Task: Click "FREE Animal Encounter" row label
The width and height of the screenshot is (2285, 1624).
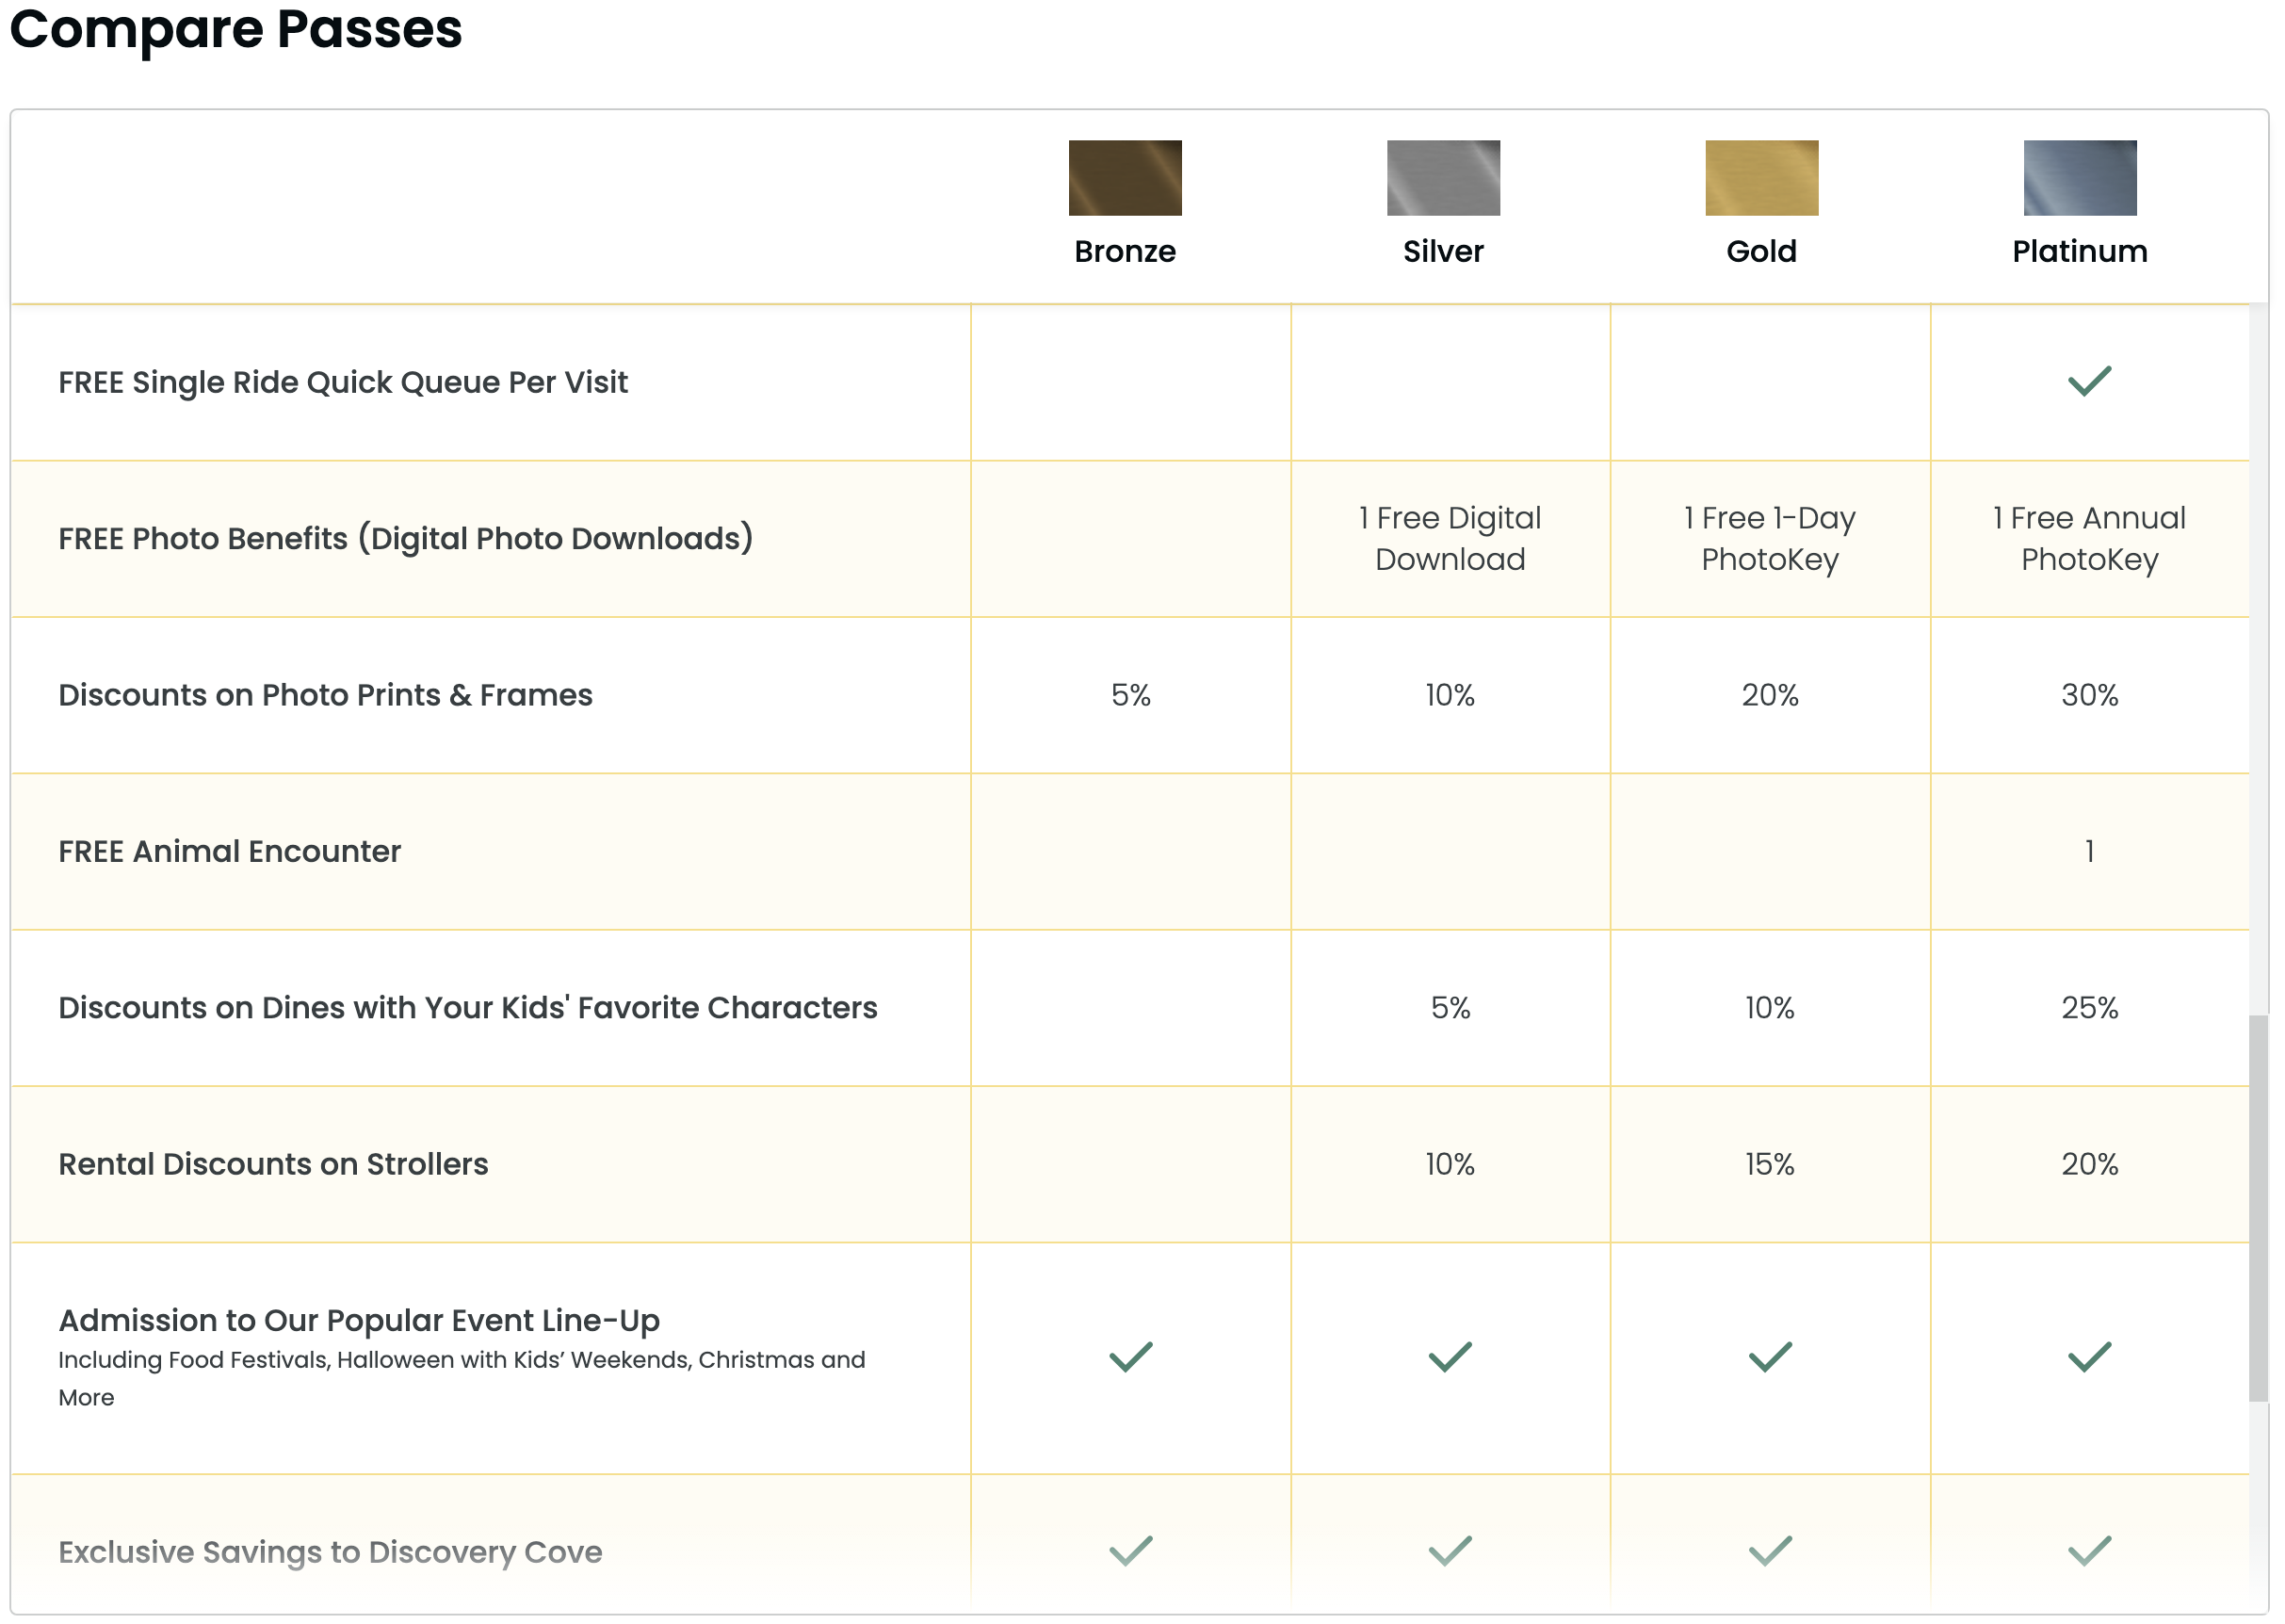Action: (229, 851)
